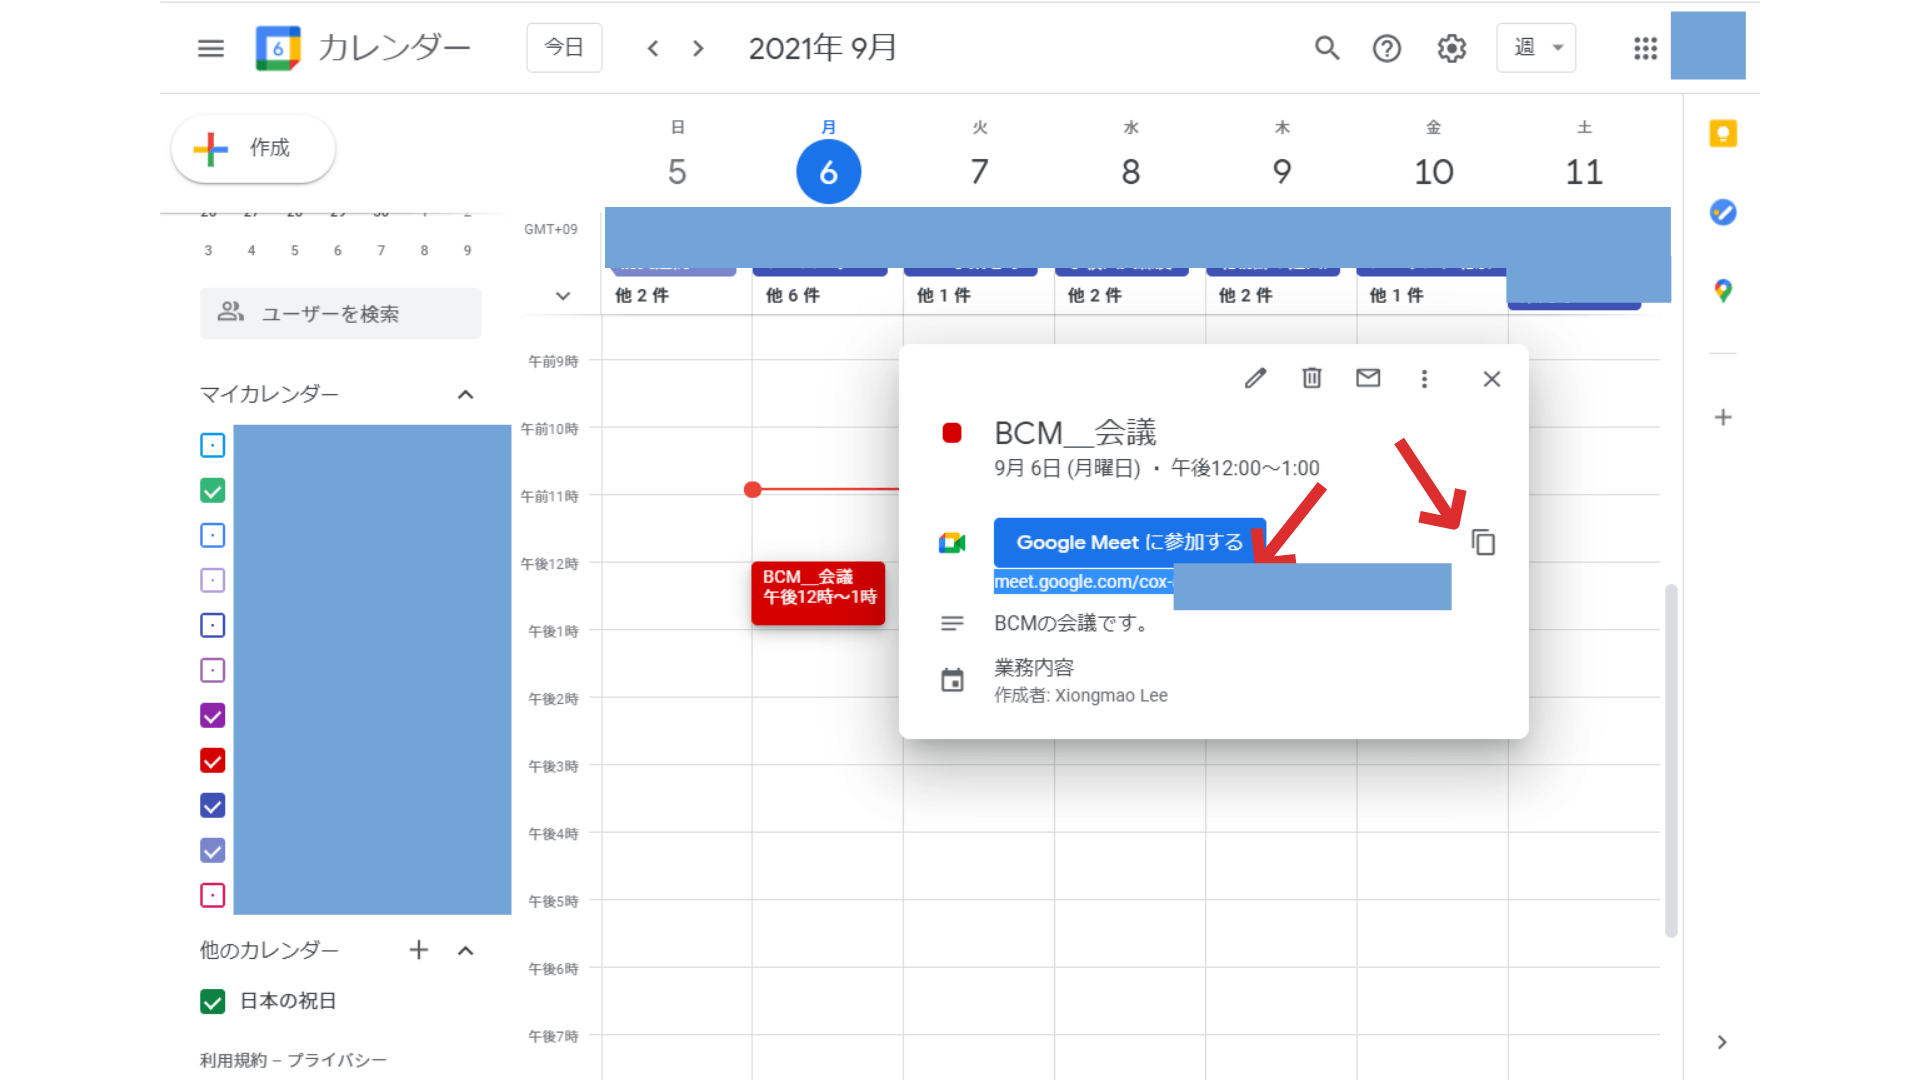Open the 週 view dropdown
The width and height of the screenshot is (1920, 1080).
(x=1536, y=47)
